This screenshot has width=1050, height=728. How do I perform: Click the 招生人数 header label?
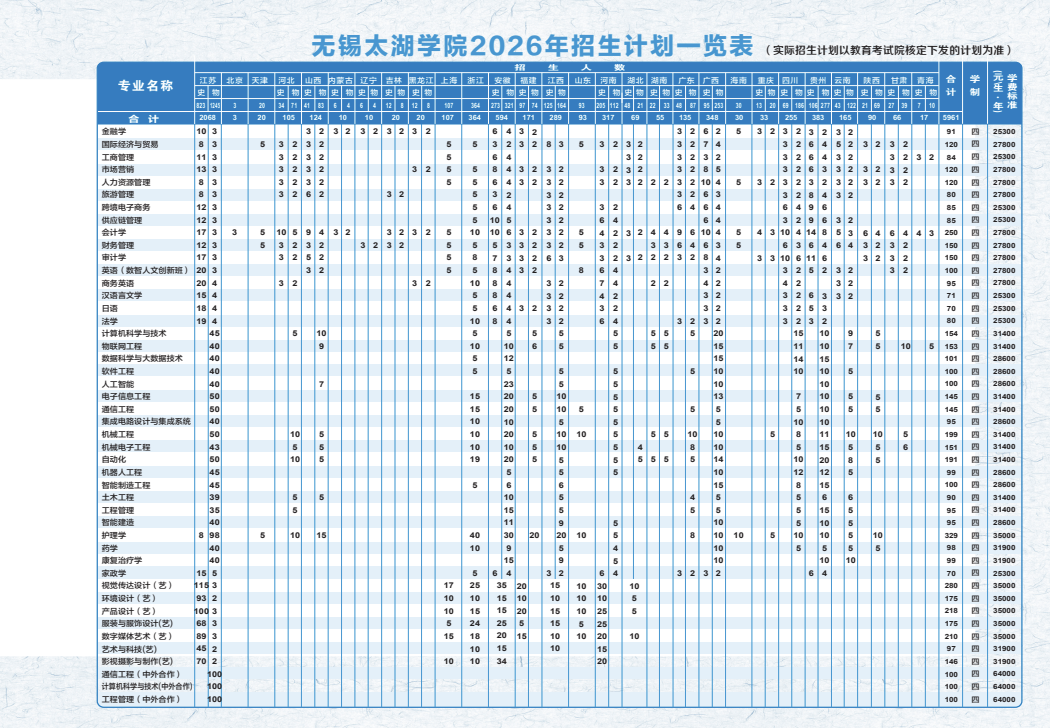pyautogui.click(x=569, y=67)
